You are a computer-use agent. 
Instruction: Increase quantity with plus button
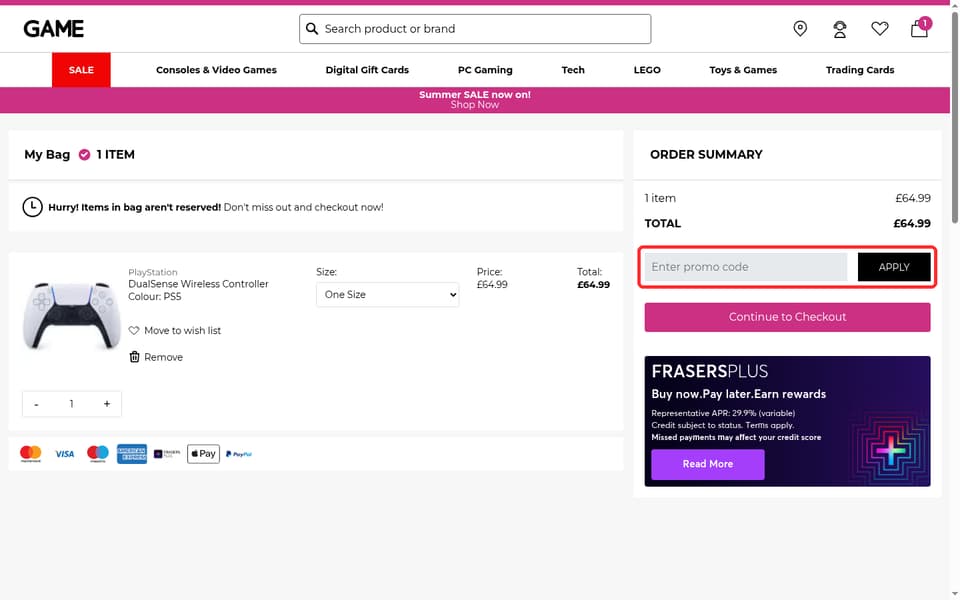[x=107, y=404]
